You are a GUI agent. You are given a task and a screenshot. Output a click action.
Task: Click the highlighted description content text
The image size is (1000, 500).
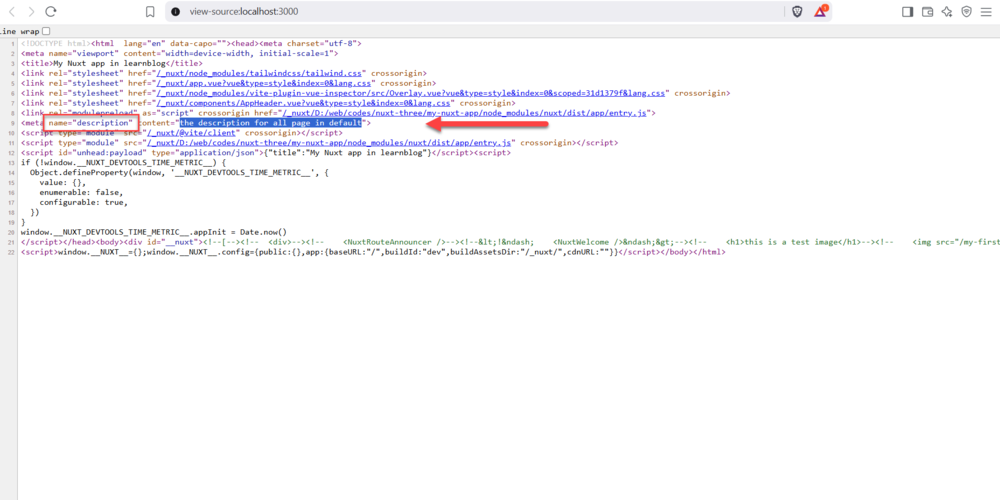(x=270, y=122)
